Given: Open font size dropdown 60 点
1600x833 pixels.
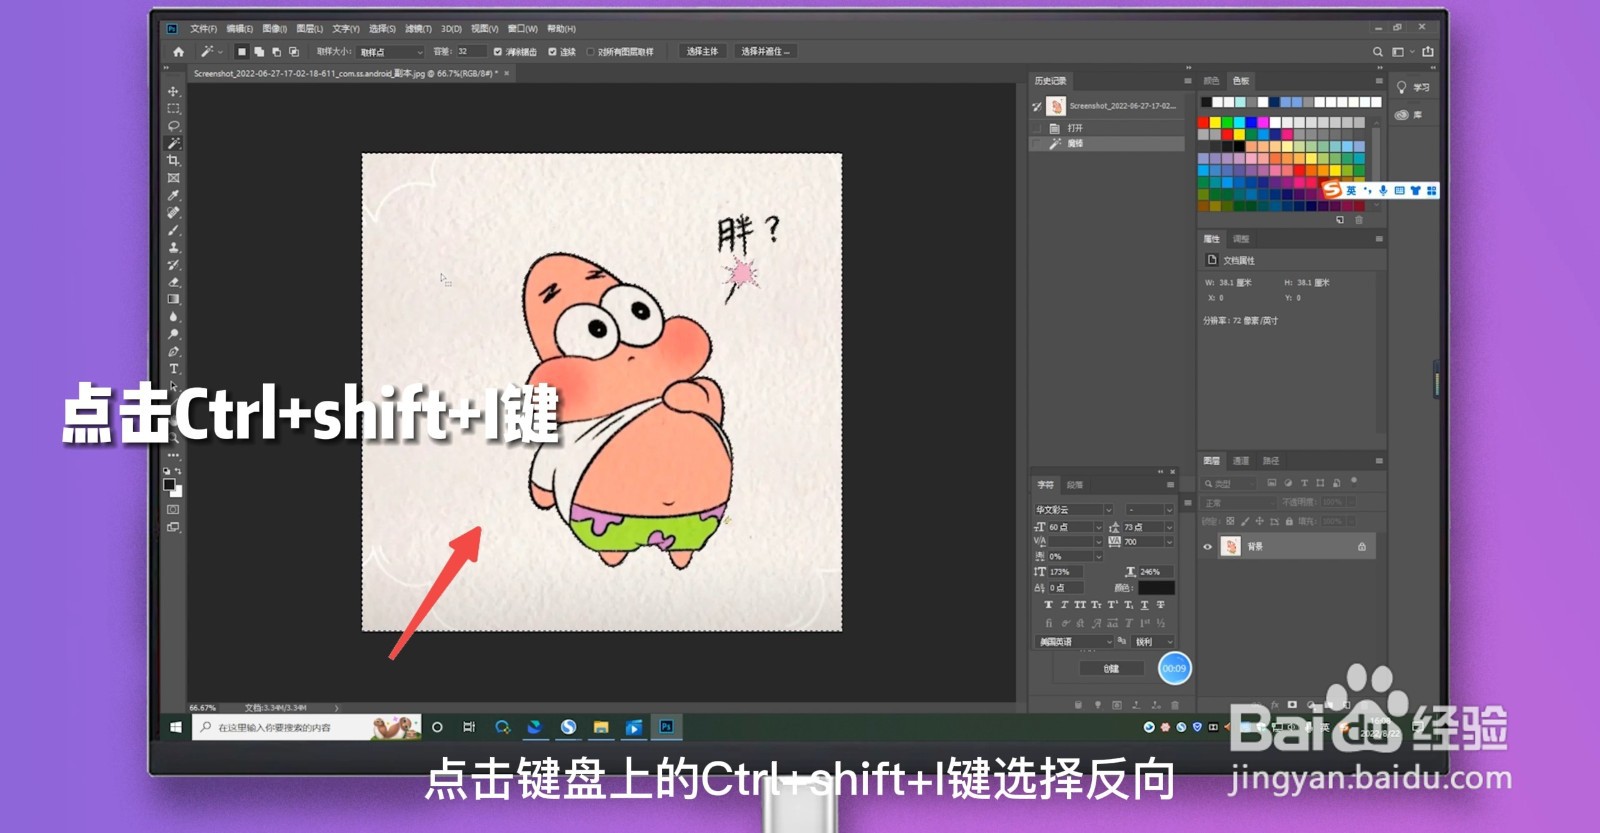Looking at the screenshot, I should (1075, 527).
